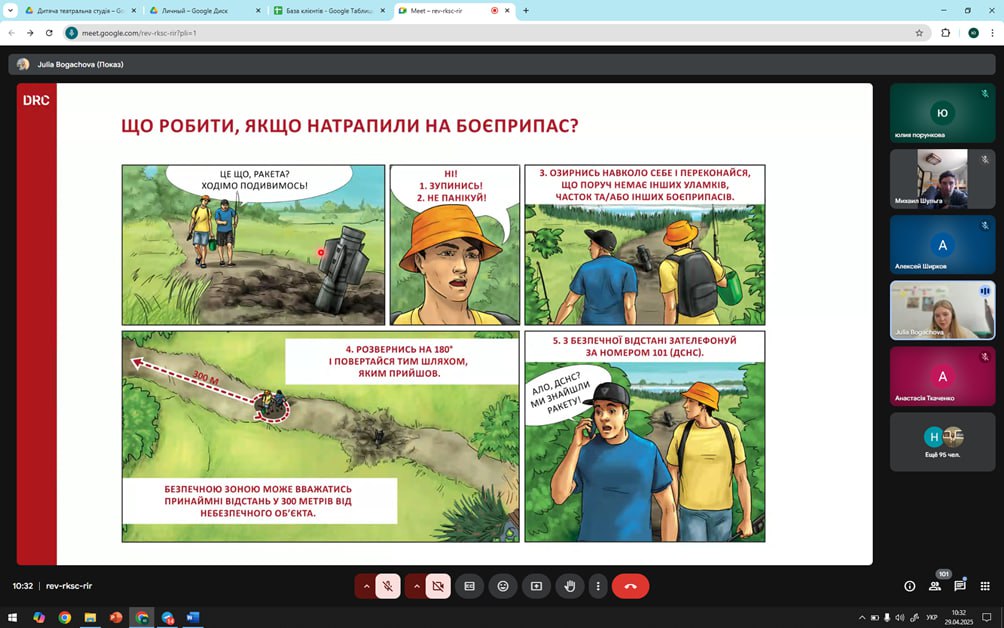Expand video settings arrow beside camera

tap(416, 586)
